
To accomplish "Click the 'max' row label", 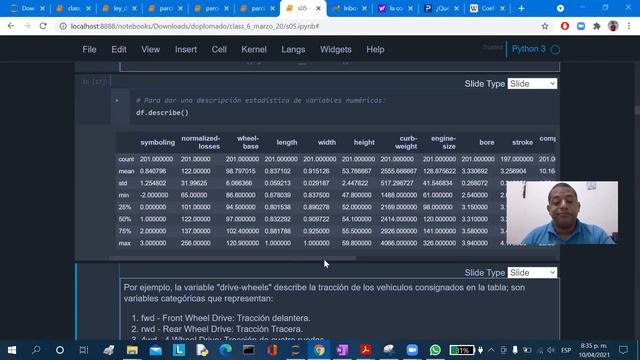I will tap(124, 243).
